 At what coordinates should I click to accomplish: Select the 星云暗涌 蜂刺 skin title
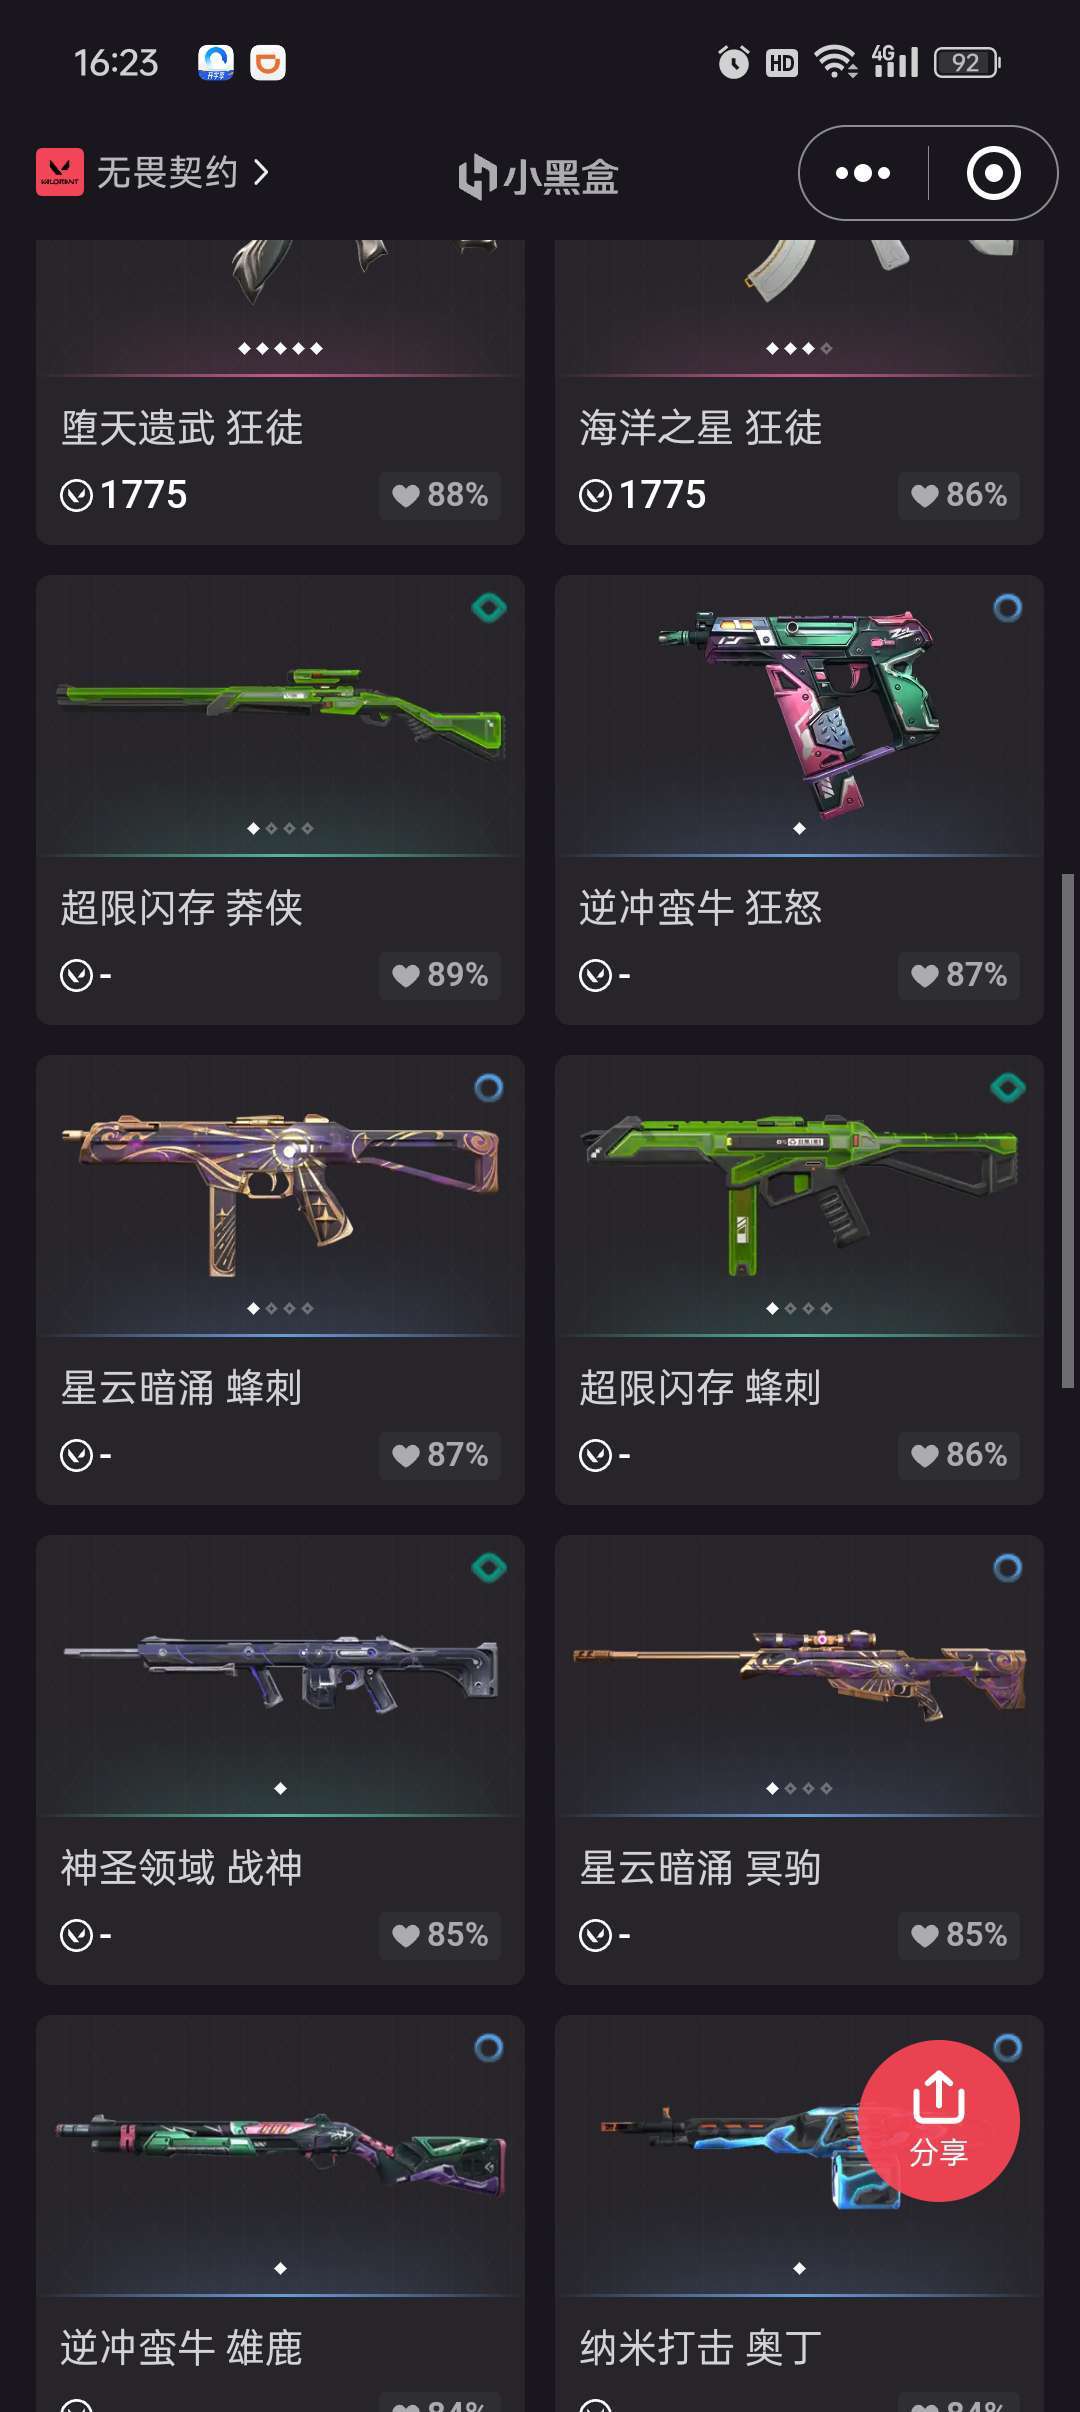[x=181, y=1388]
